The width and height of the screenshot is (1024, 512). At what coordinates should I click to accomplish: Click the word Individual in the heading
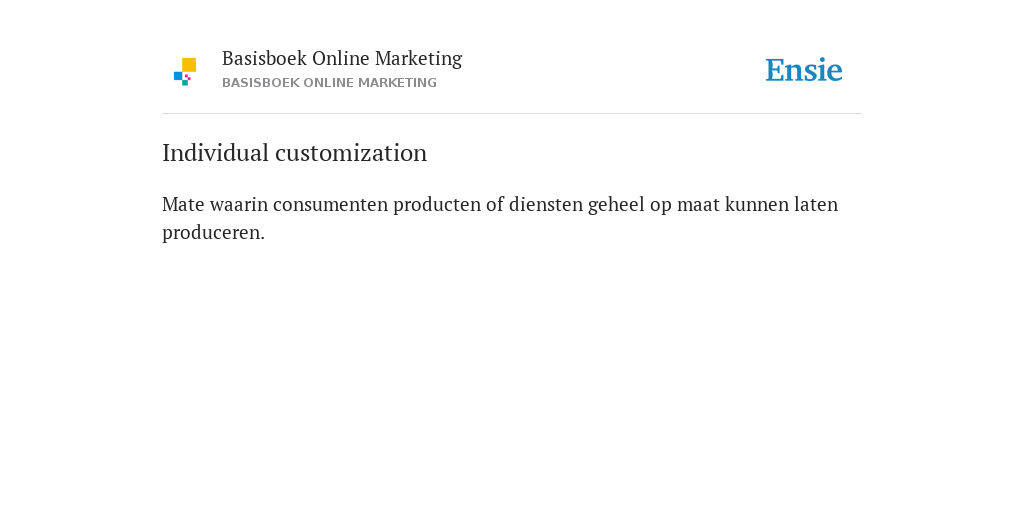click(x=216, y=153)
